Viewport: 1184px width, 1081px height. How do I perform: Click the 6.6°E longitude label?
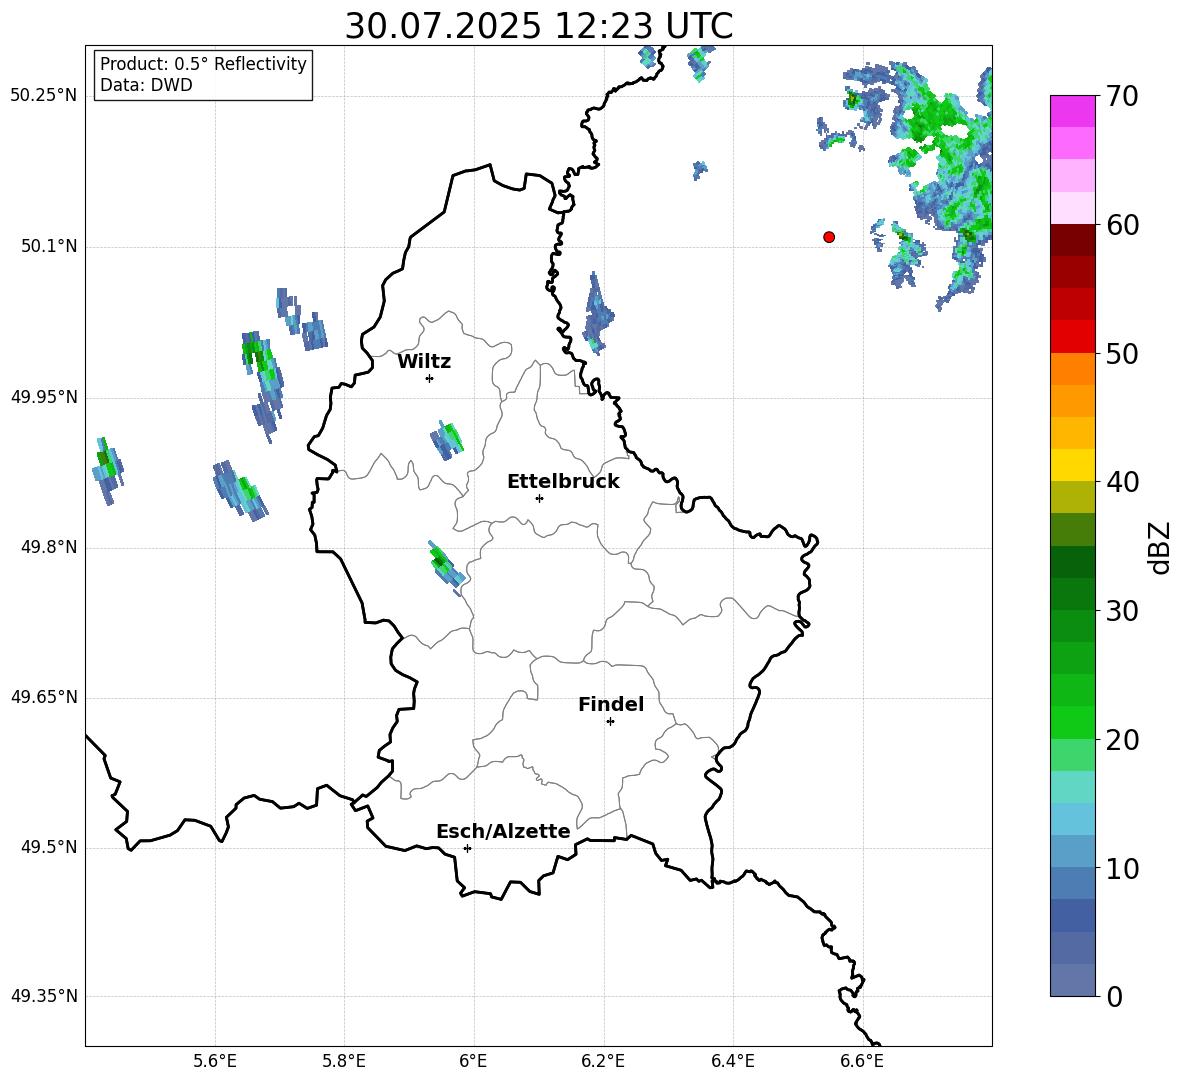tap(862, 1061)
